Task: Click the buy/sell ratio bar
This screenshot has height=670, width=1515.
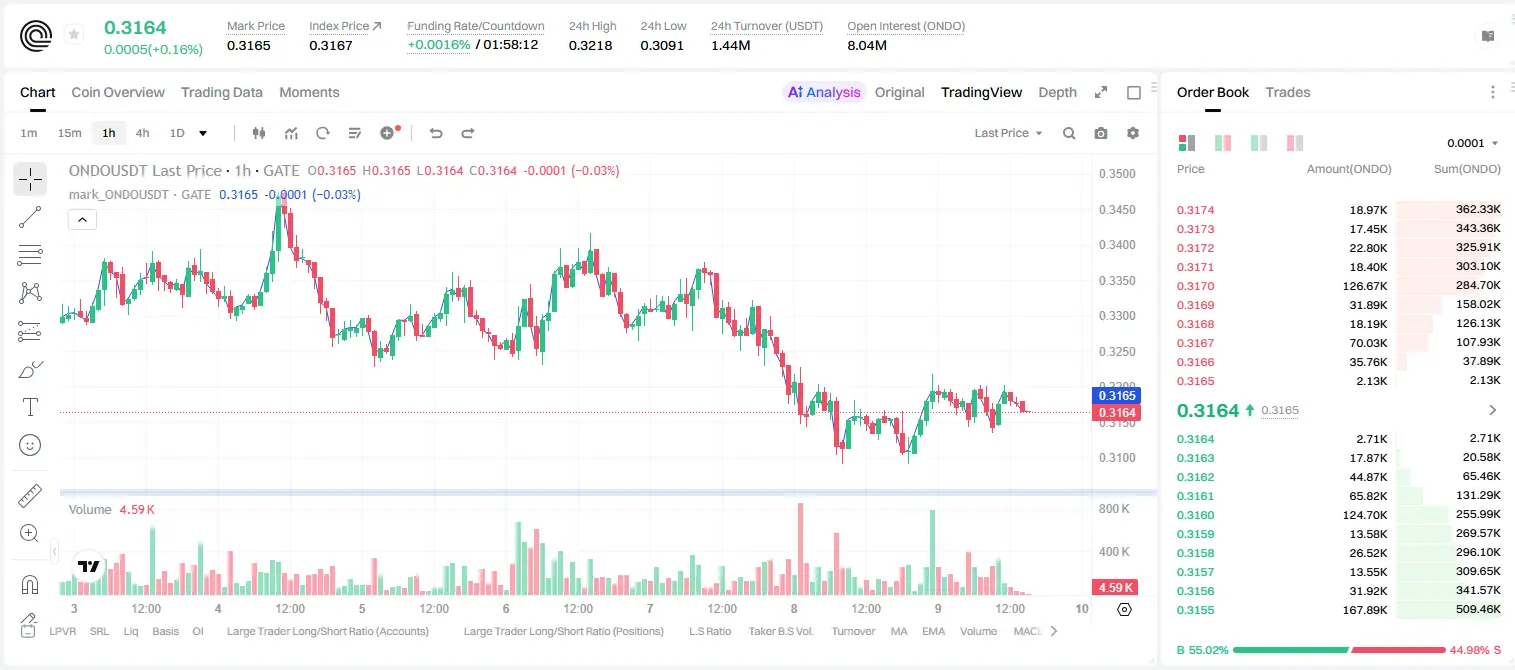Action: (x=1339, y=650)
